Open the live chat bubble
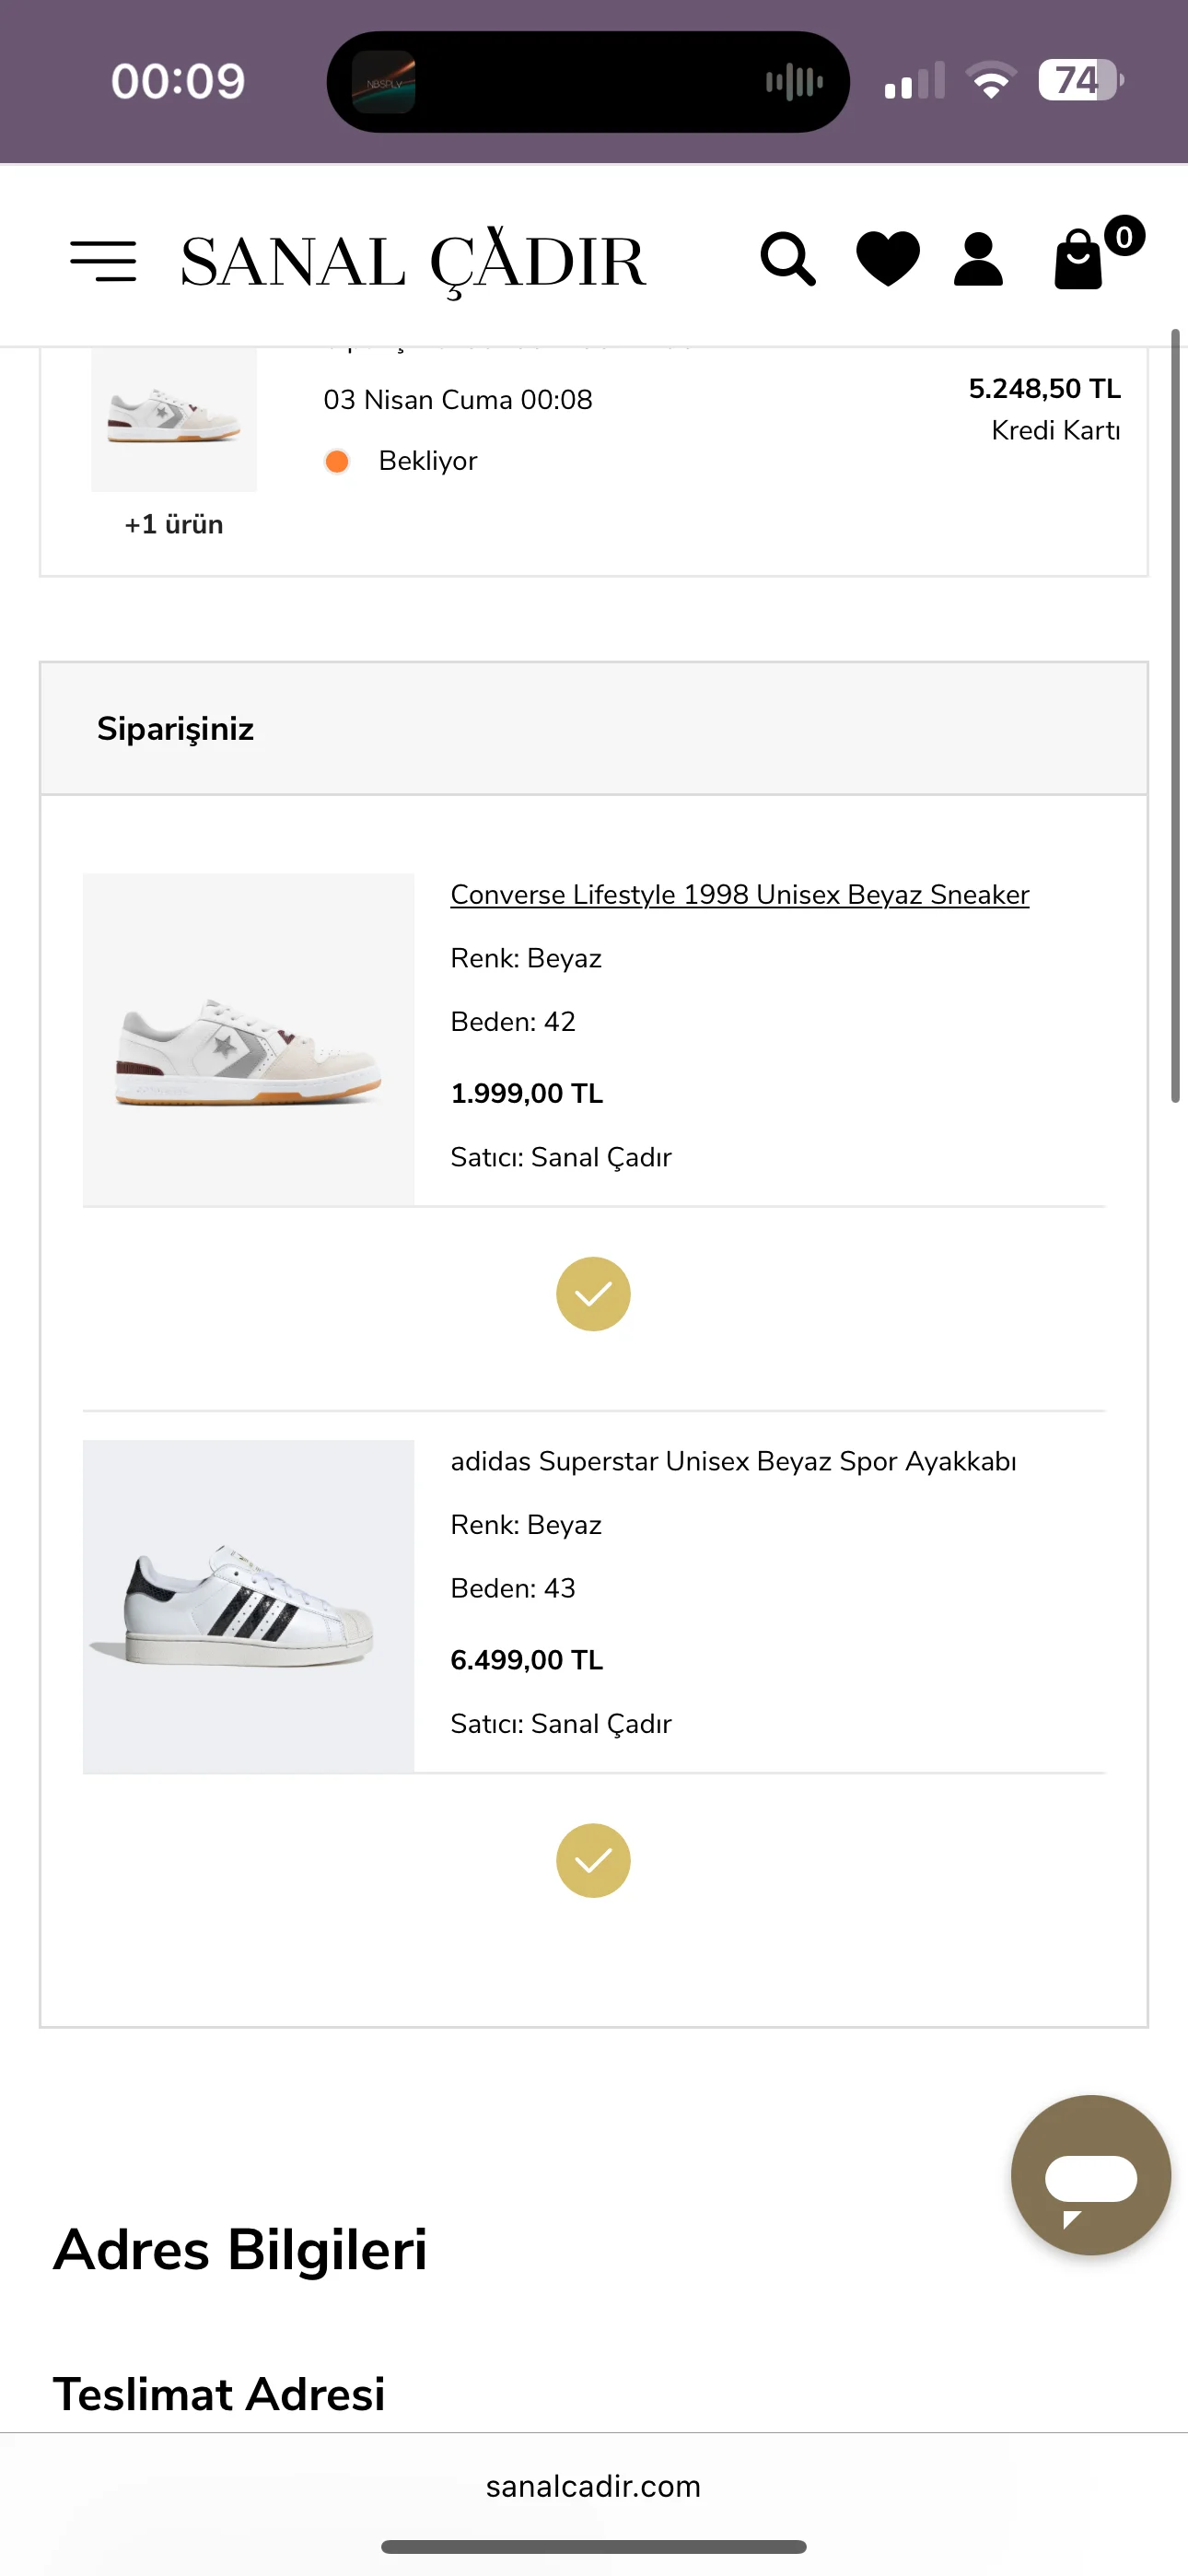 pos(1090,2174)
